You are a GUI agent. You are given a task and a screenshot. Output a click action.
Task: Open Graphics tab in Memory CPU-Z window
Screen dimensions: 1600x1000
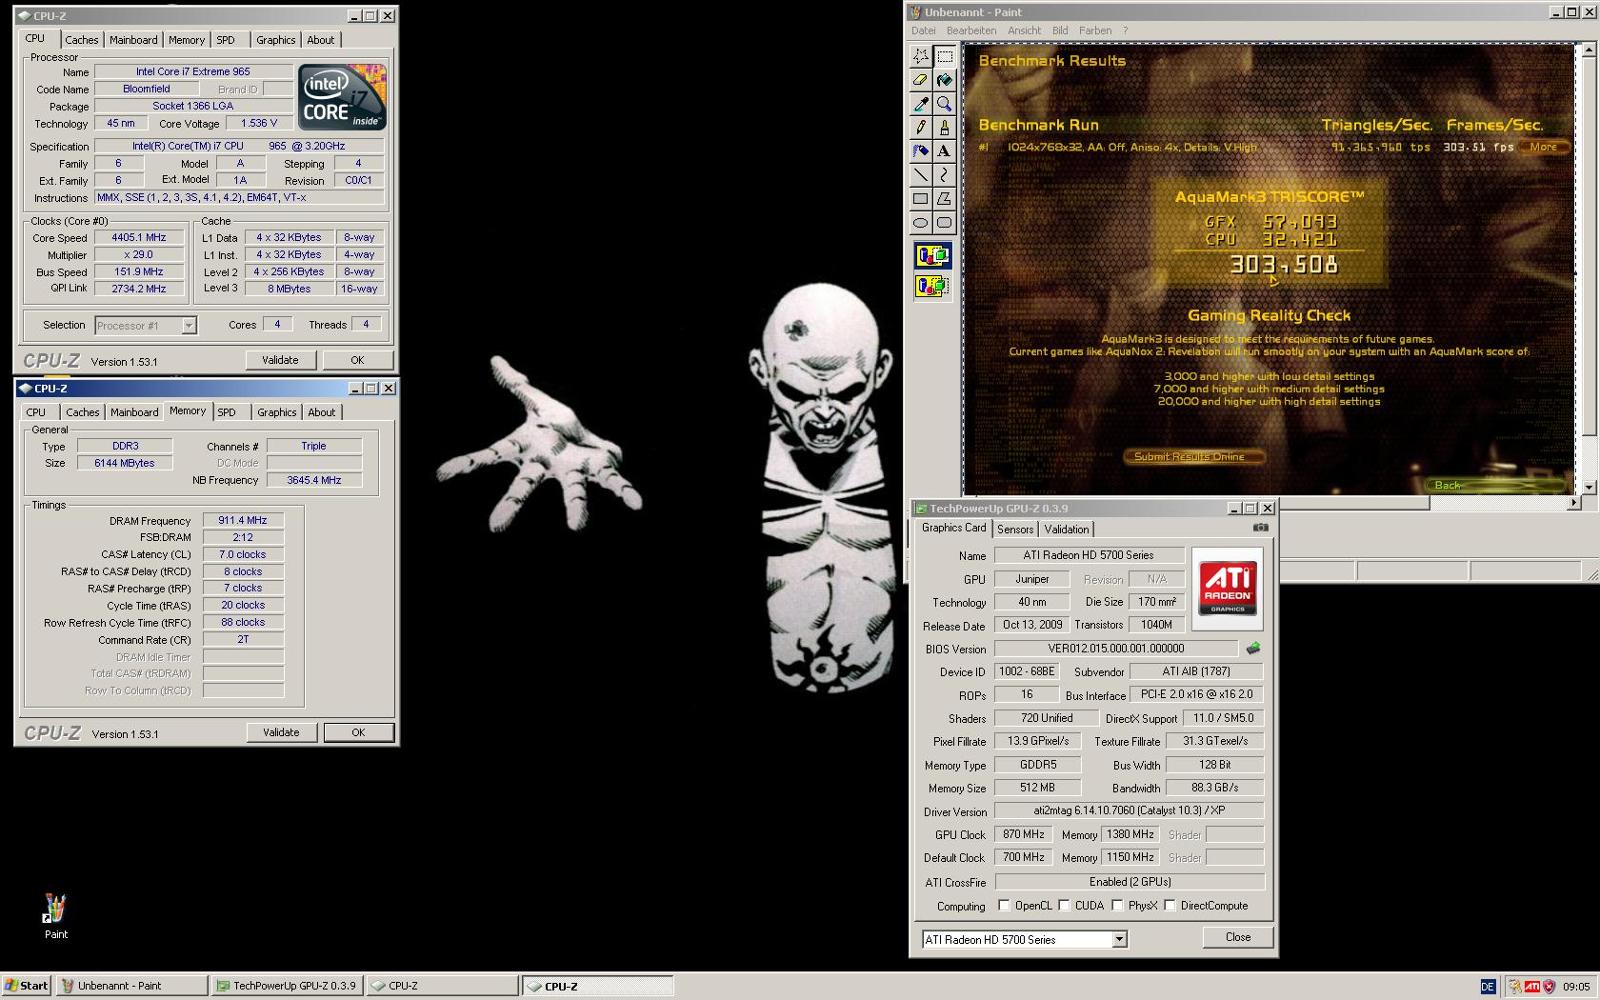click(276, 412)
